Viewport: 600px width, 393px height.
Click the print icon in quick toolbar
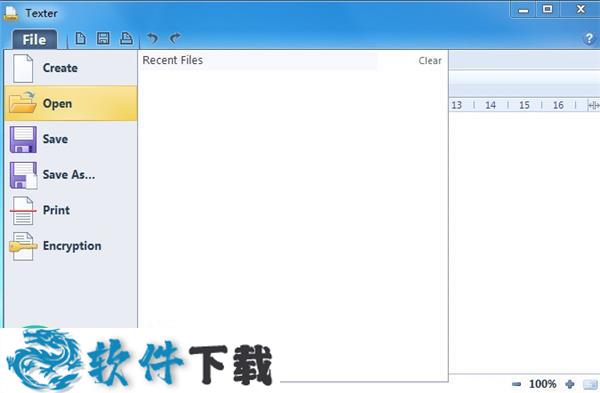point(126,38)
